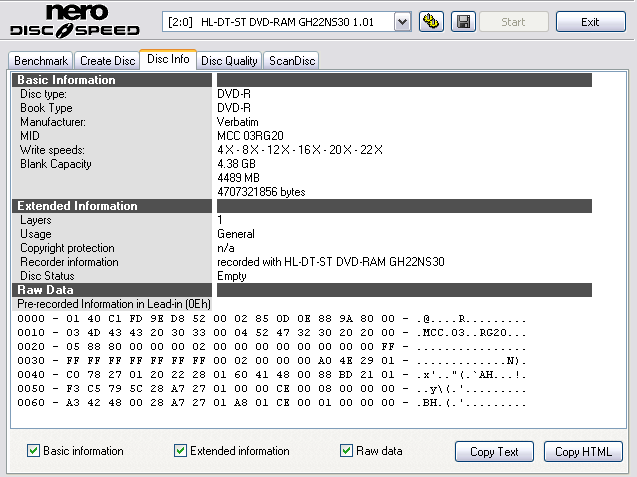Click the Copy HTML button
The width and height of the screenshot is (637, 477).
(589, 452)
